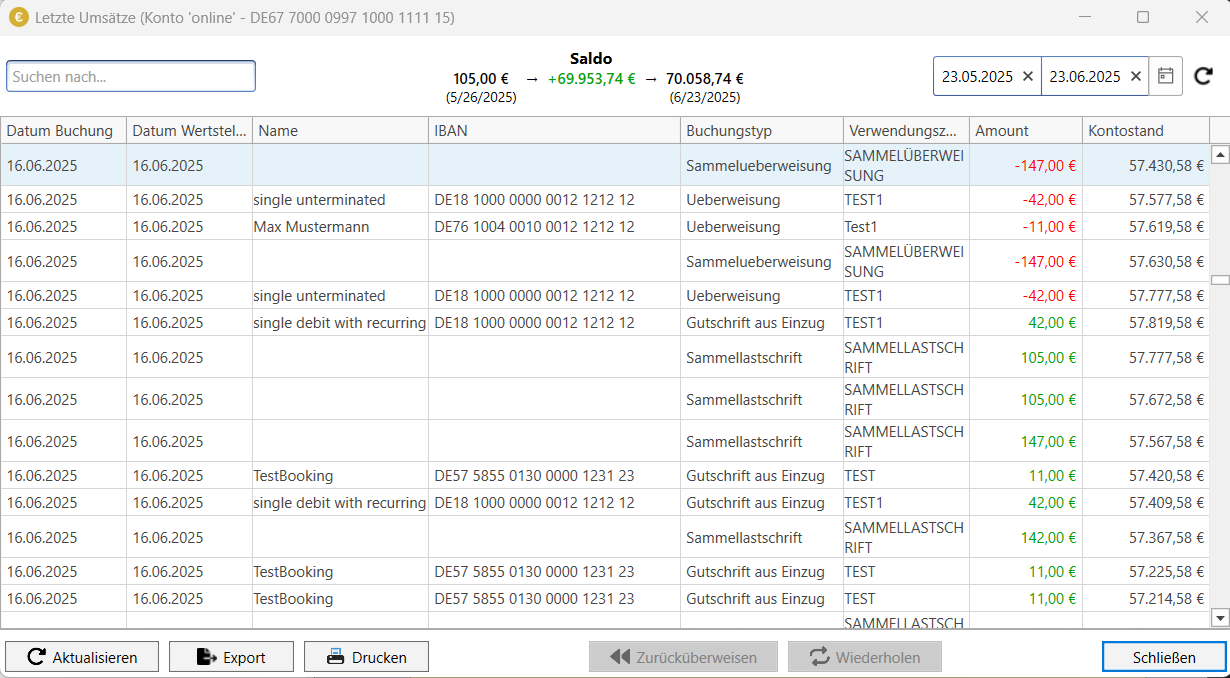Open the calendar date picker icon

[x=1166, y=76]
